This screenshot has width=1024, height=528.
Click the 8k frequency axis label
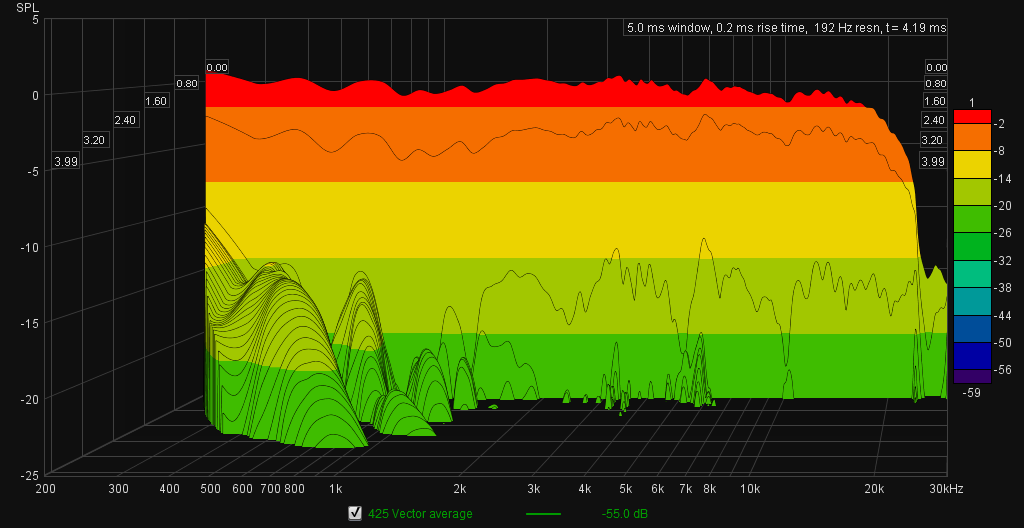pyautogui.click(x=710, y=488)
